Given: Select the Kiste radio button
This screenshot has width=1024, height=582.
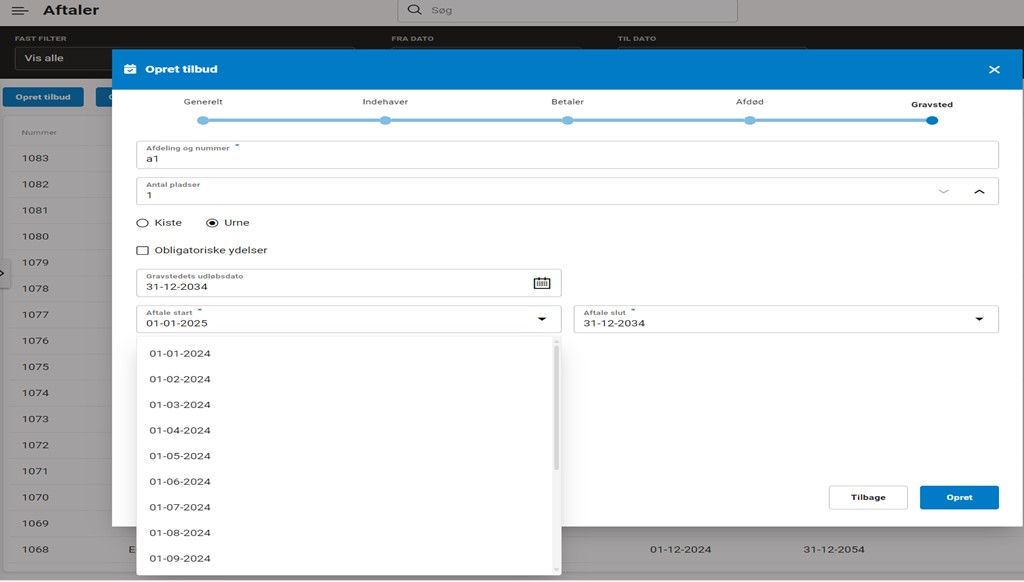Looking at the screenshot, I should click(142, 223).
